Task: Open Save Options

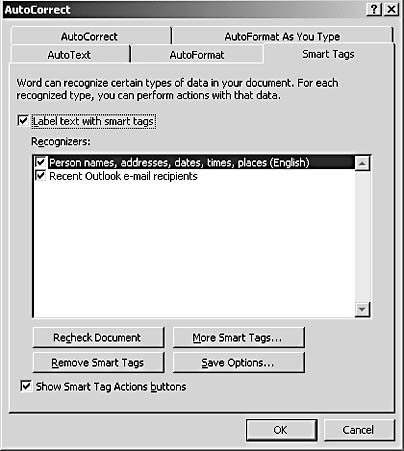Action: (x=239, y=362)
